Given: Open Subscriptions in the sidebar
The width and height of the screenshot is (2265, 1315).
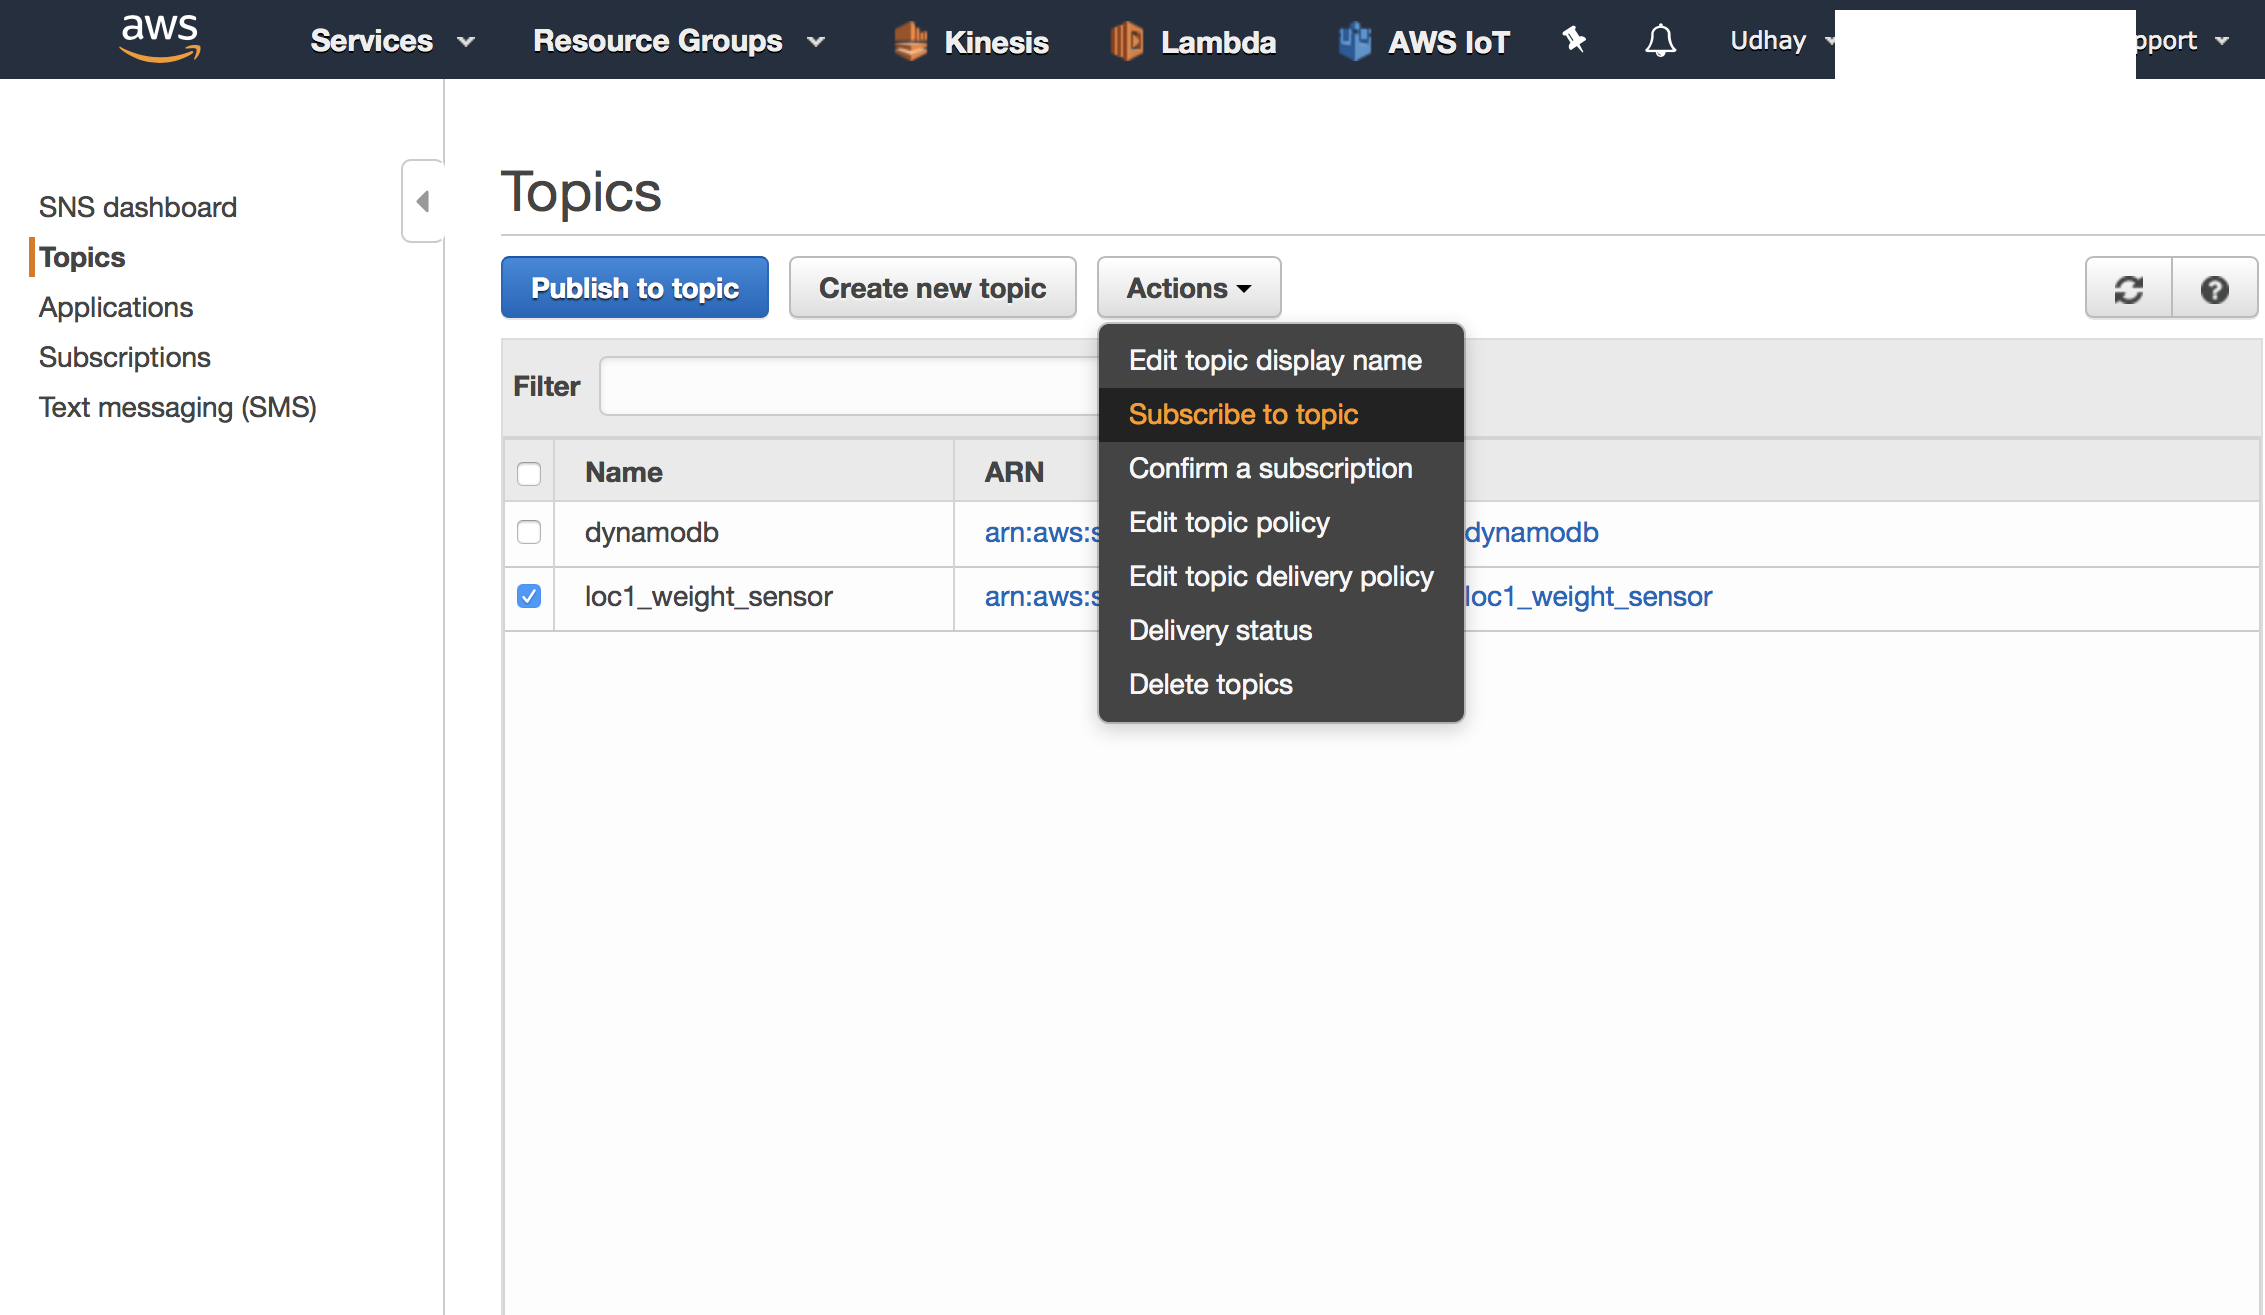Looking at the screenshot, I should point(124,357).
